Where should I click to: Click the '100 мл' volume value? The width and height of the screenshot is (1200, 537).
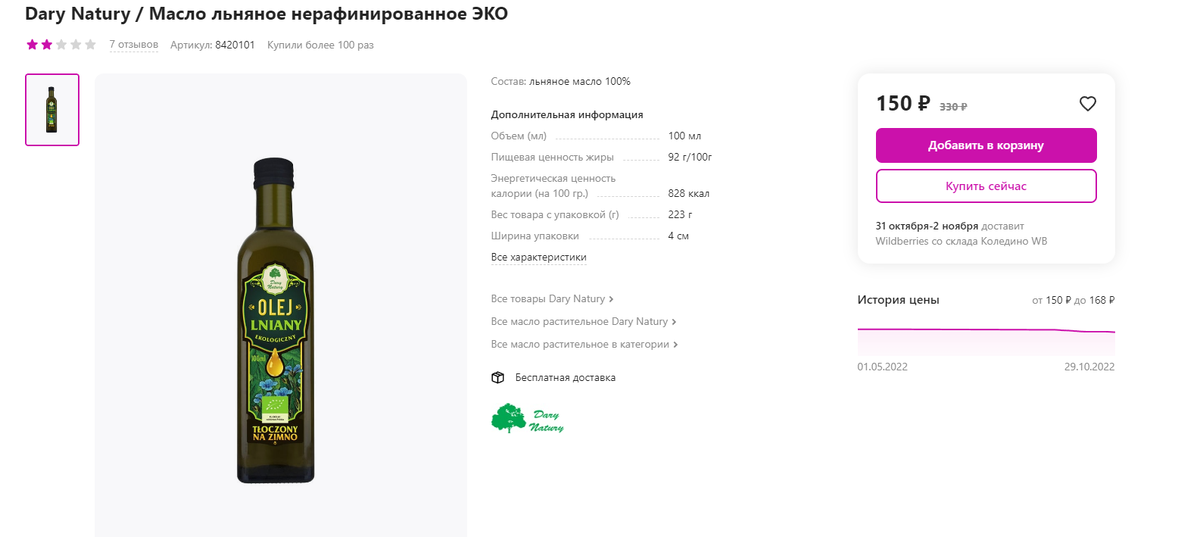[685, 136]
